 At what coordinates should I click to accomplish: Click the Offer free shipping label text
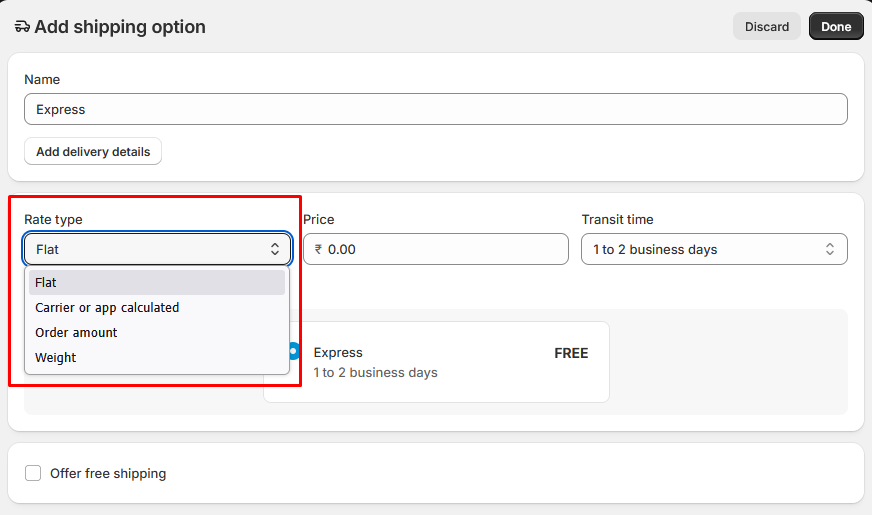pyautogui.click(x=108, y=473)
